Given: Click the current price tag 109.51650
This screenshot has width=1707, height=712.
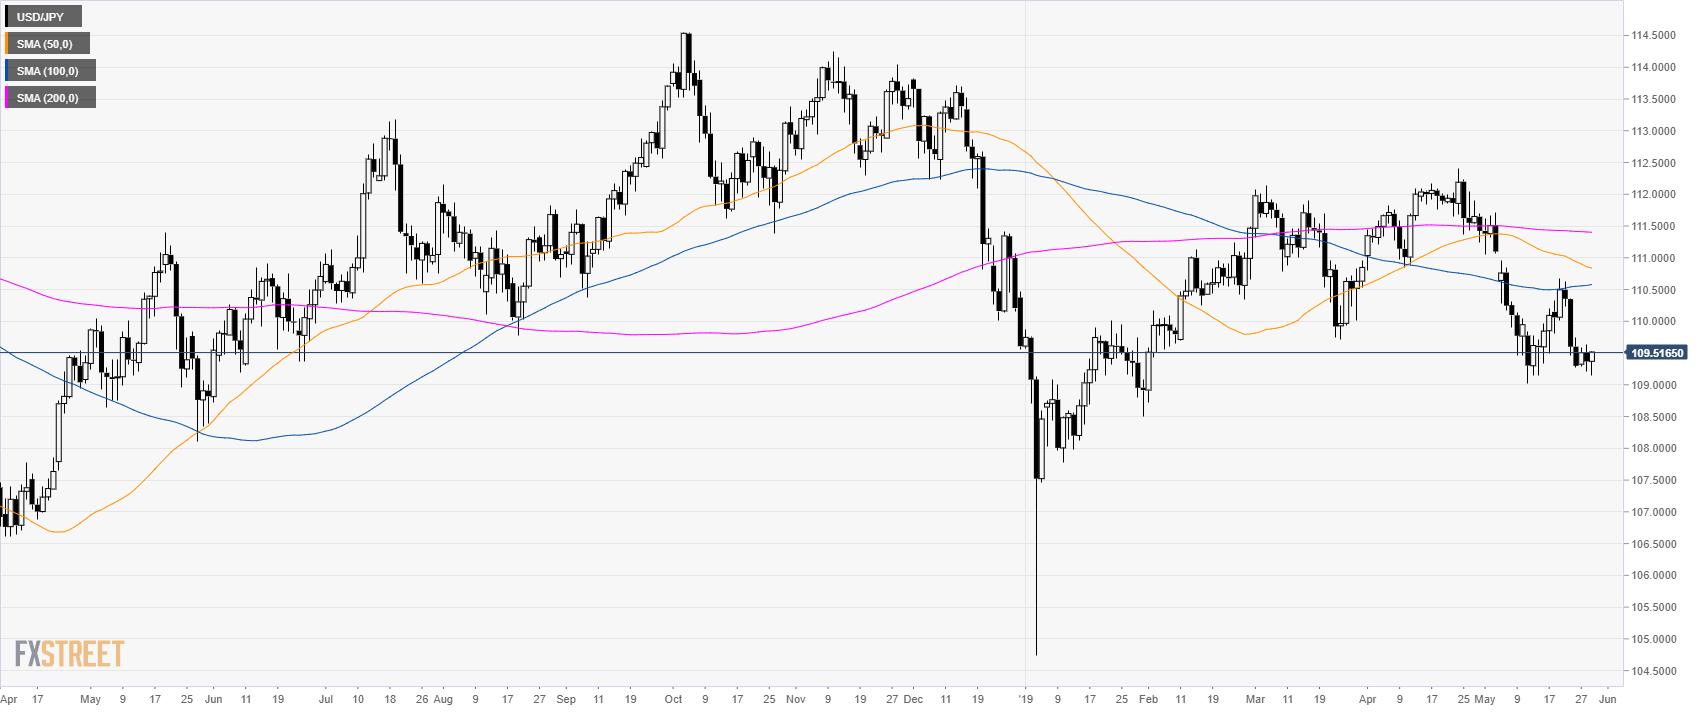Looking at the screenshot, I should click(x=1657, y=353).
